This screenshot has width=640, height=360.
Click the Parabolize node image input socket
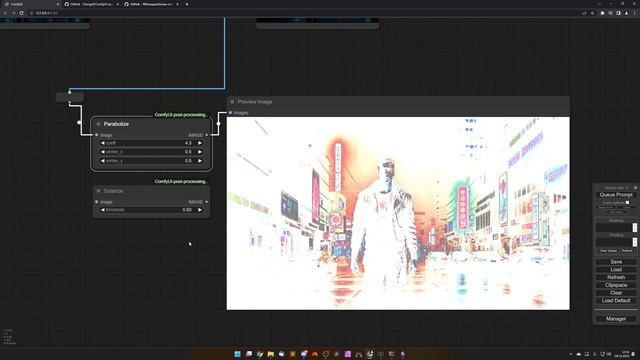click(x=97, y=135)
